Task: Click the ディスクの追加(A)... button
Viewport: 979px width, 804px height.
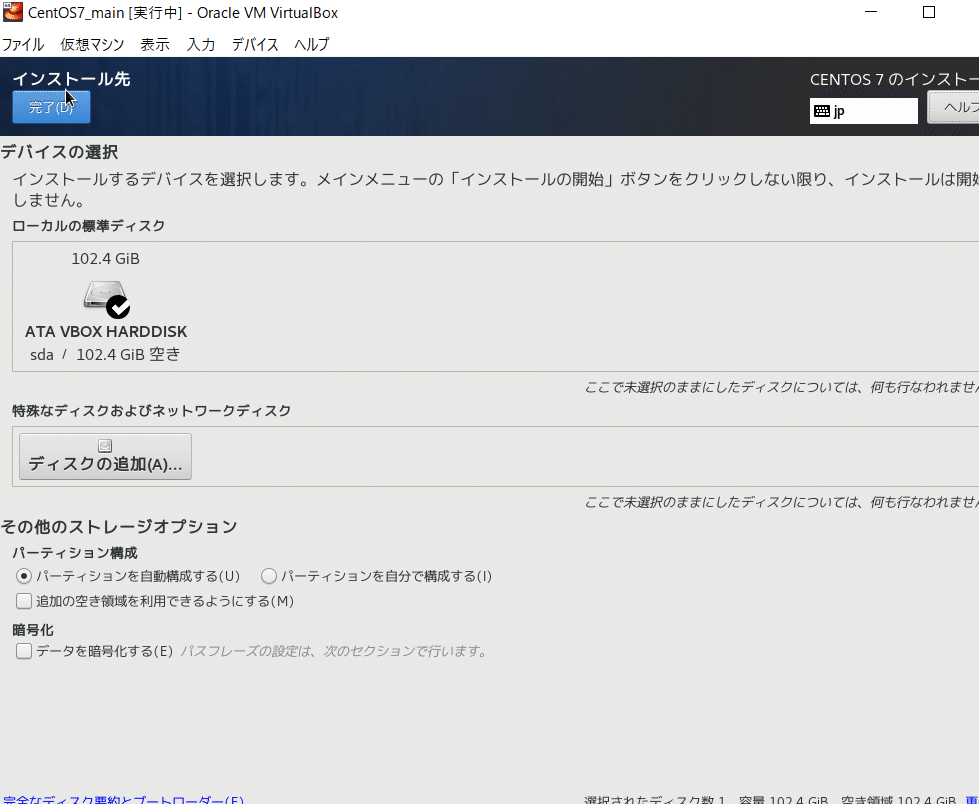Action: pos(105,456)
